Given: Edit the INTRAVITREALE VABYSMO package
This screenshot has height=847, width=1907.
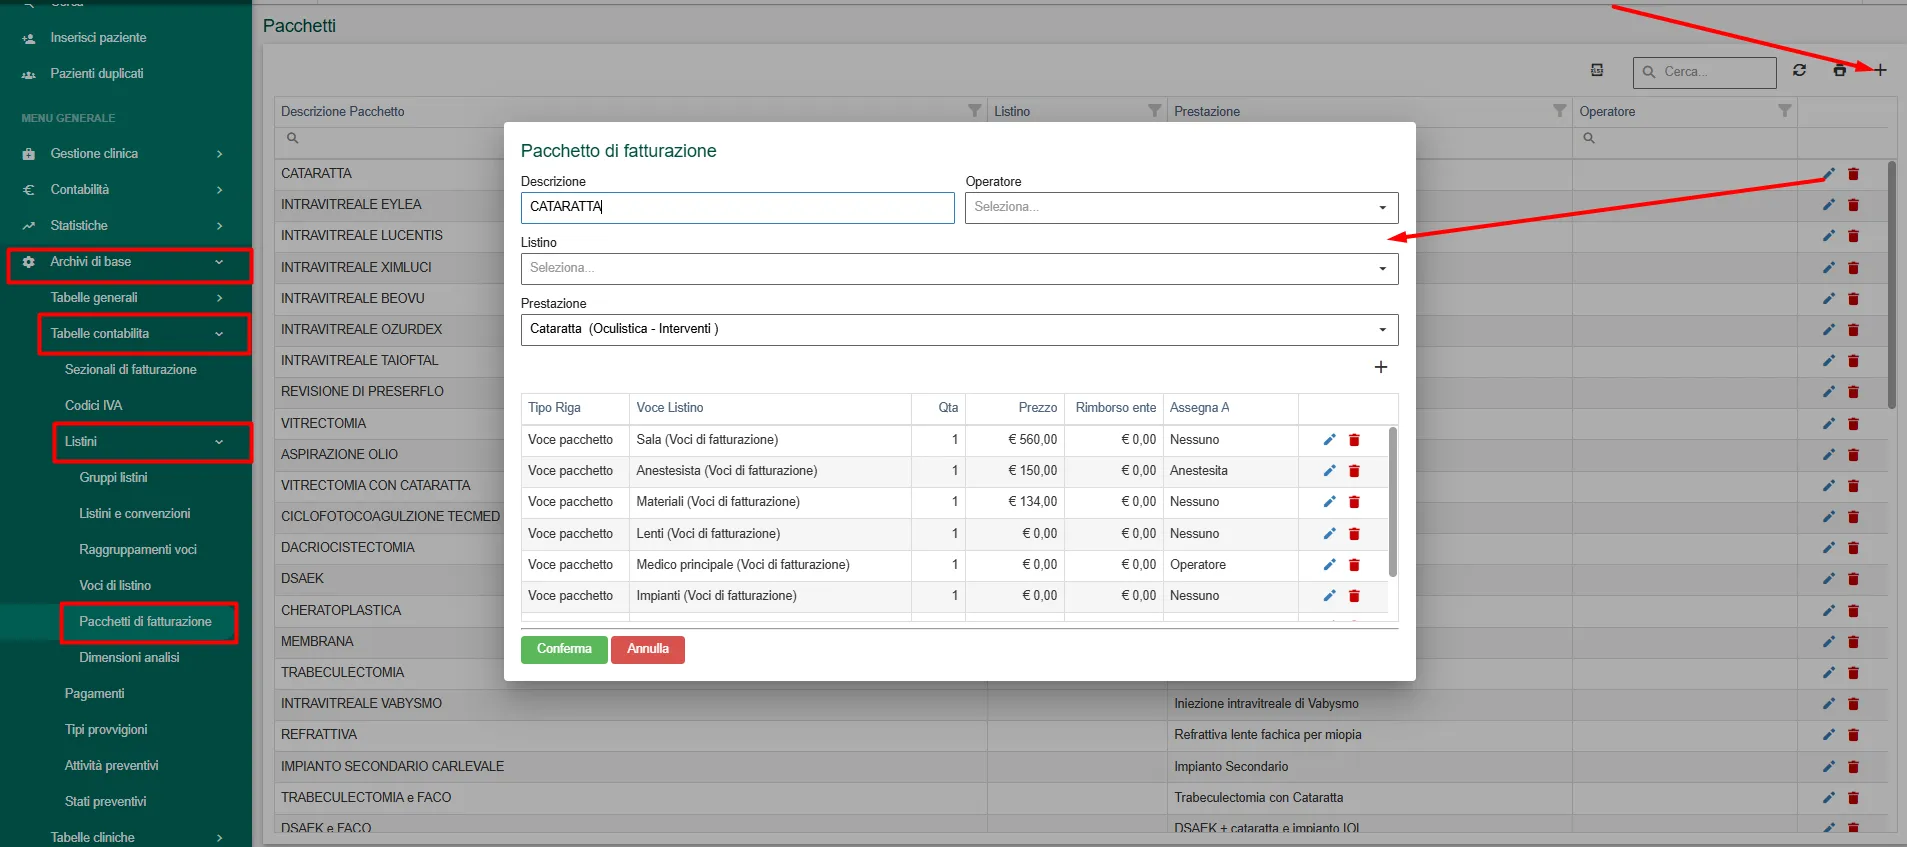Looking at the screenshot, I should point(1828,703).
